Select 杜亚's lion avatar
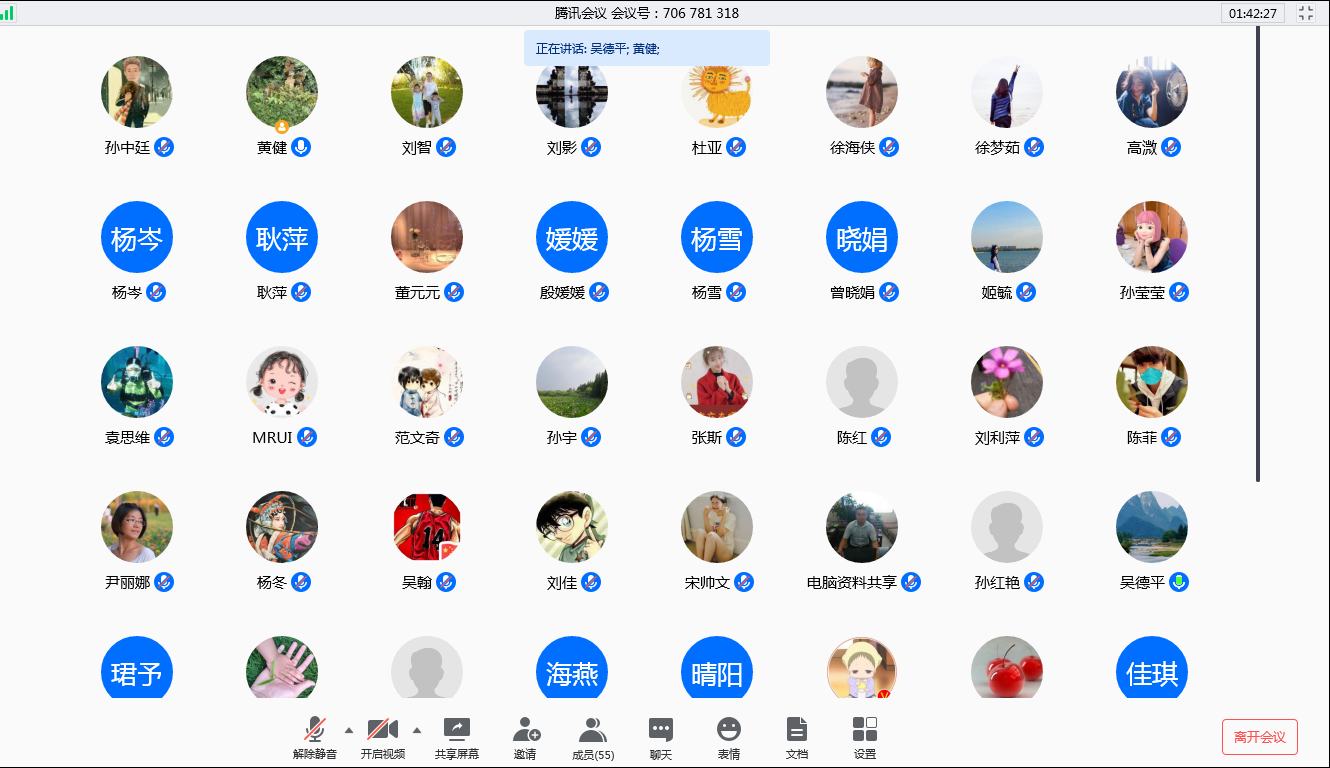 pos(717,92)
